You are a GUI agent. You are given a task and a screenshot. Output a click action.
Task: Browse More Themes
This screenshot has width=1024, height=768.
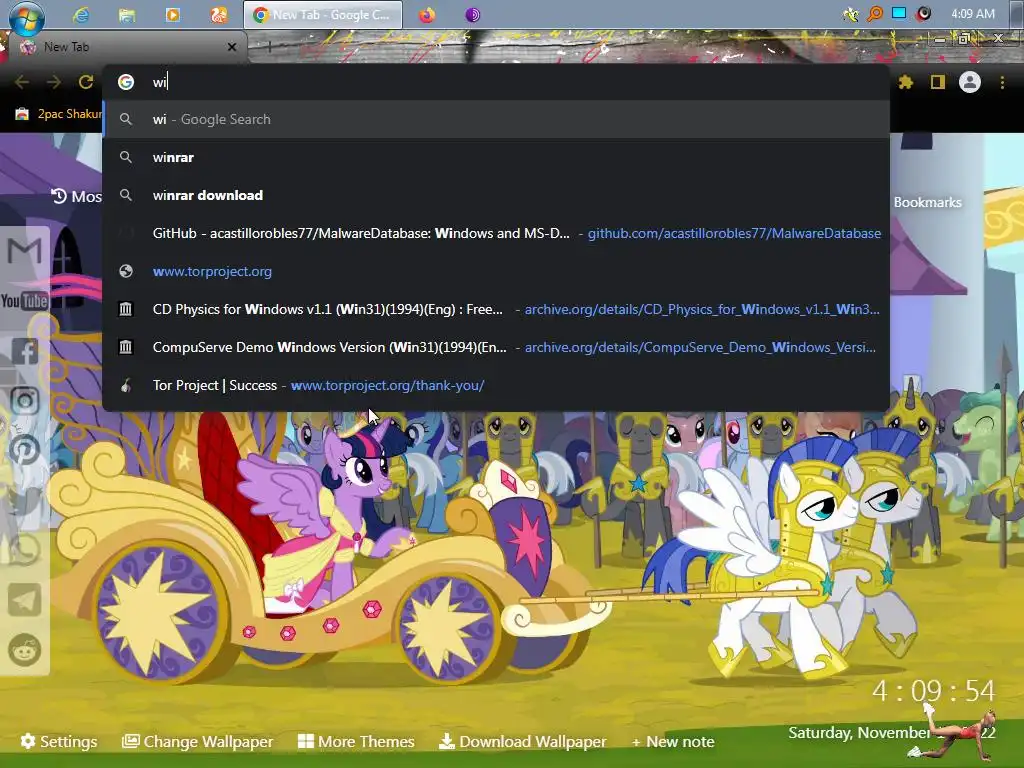click(357, 741)
